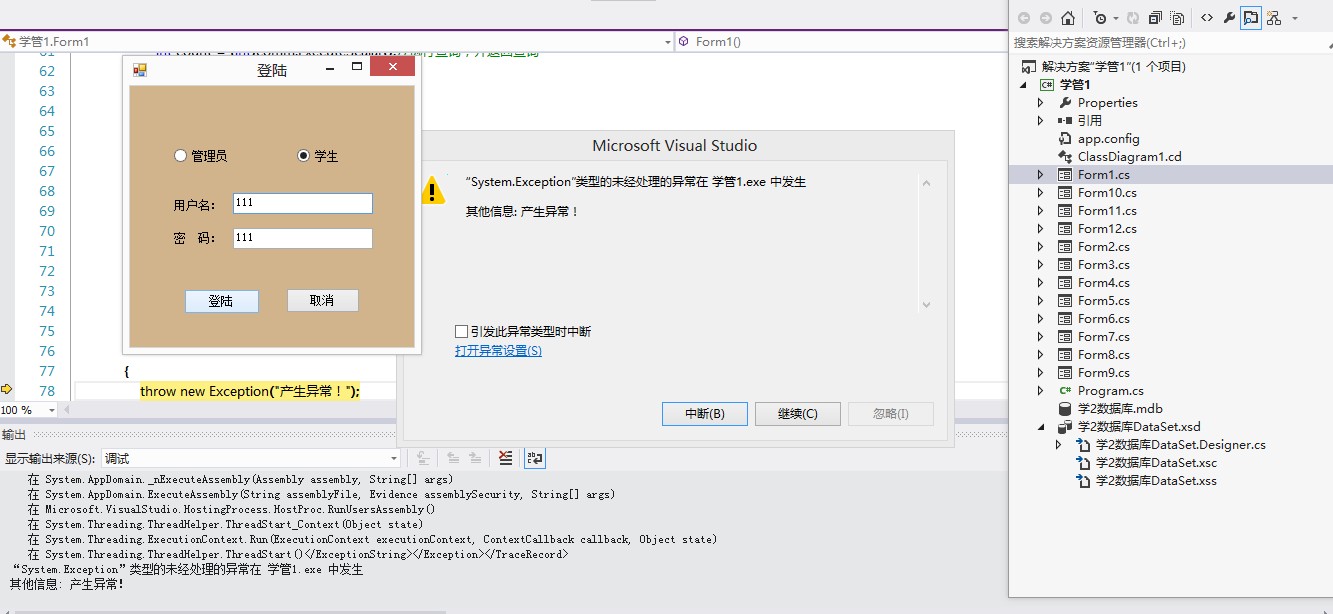
Task: Click the Solution Explorer search box
Action: 1170,43
